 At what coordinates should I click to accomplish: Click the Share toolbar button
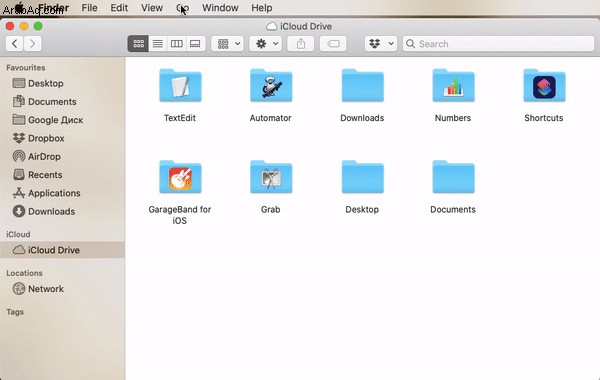[301, 44]
